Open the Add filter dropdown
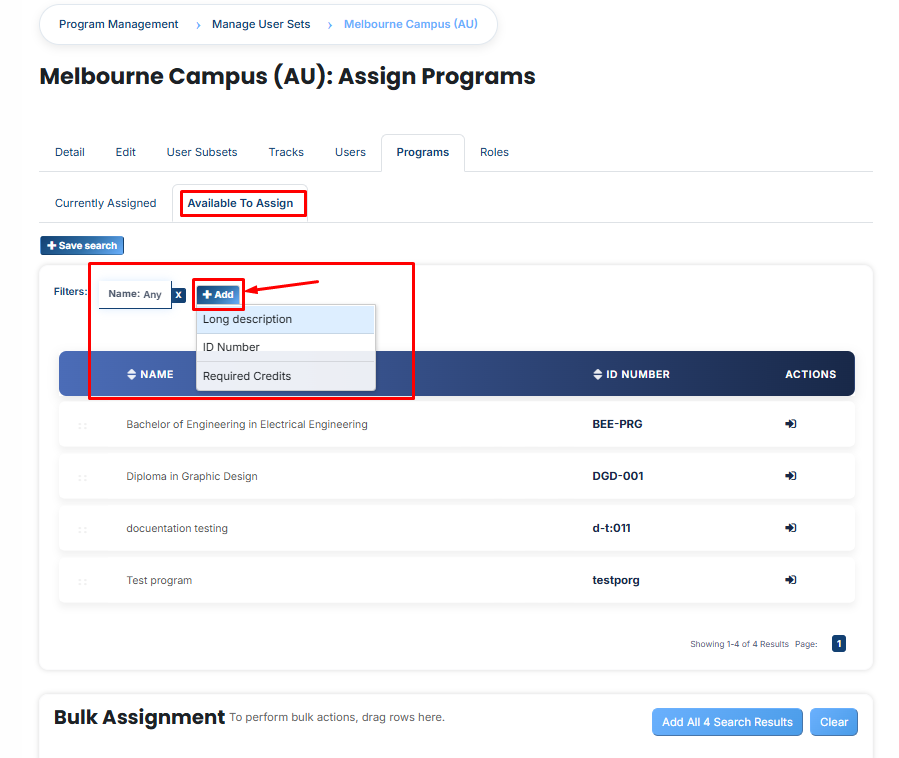This screenshot has width=899, height=758. [218, 295]
